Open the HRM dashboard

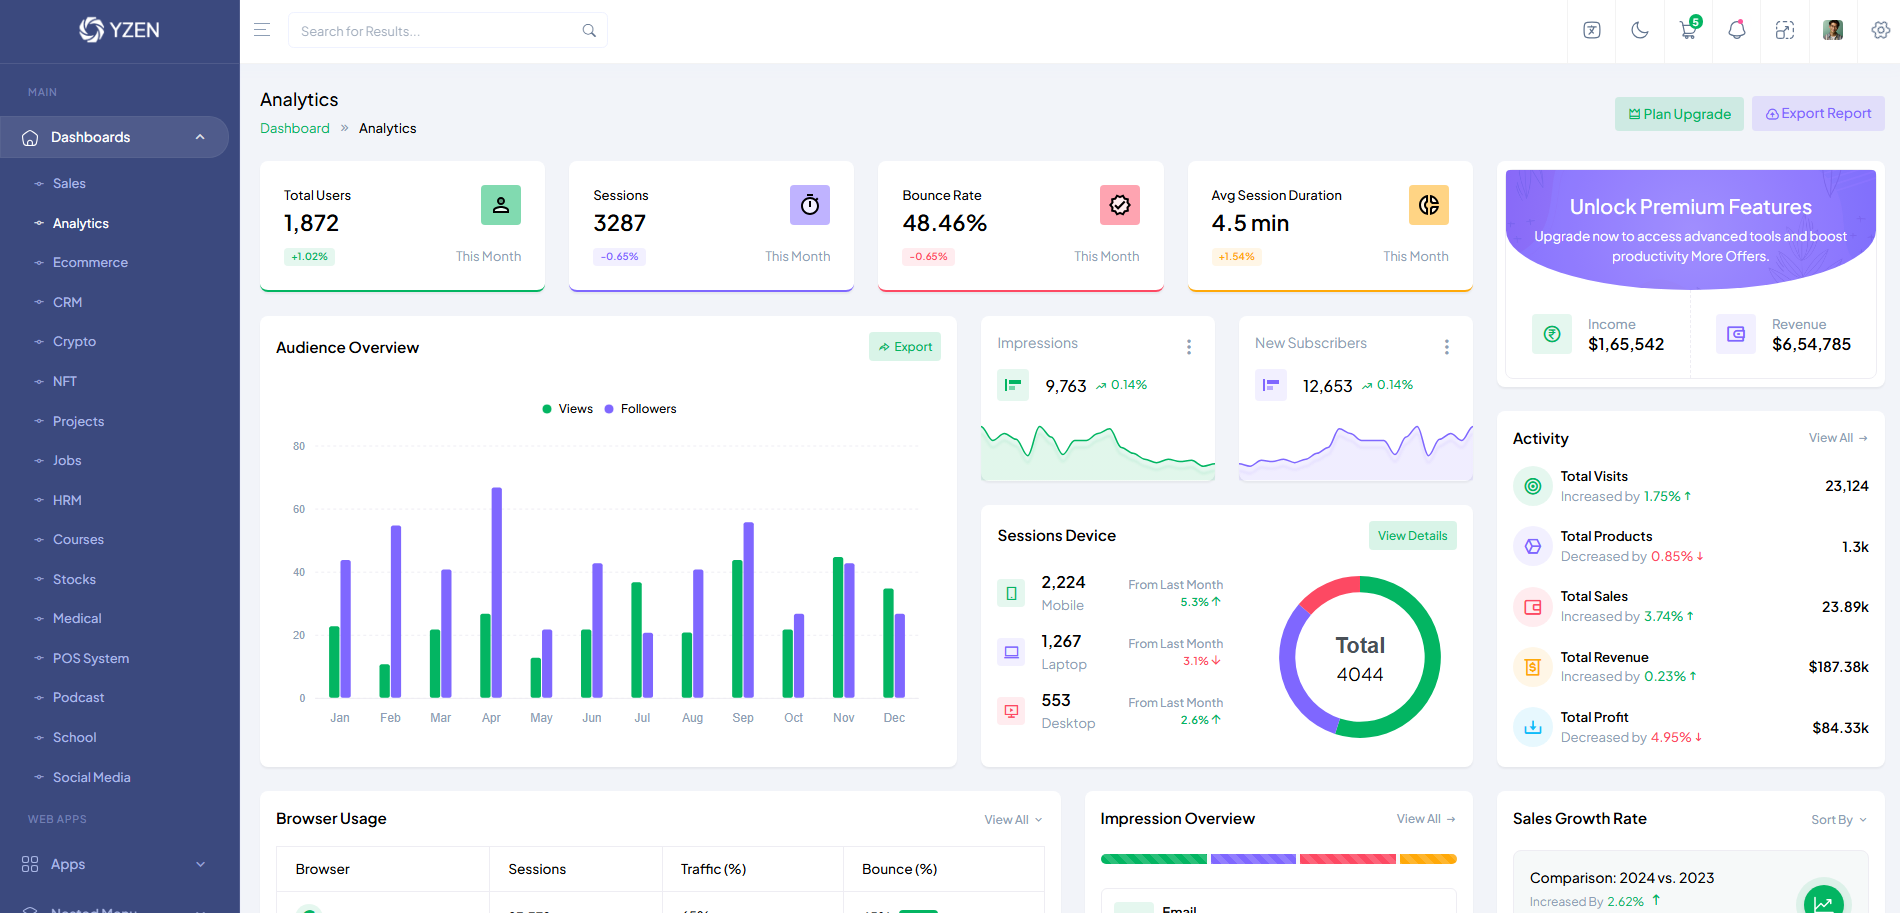click(67, 500)
